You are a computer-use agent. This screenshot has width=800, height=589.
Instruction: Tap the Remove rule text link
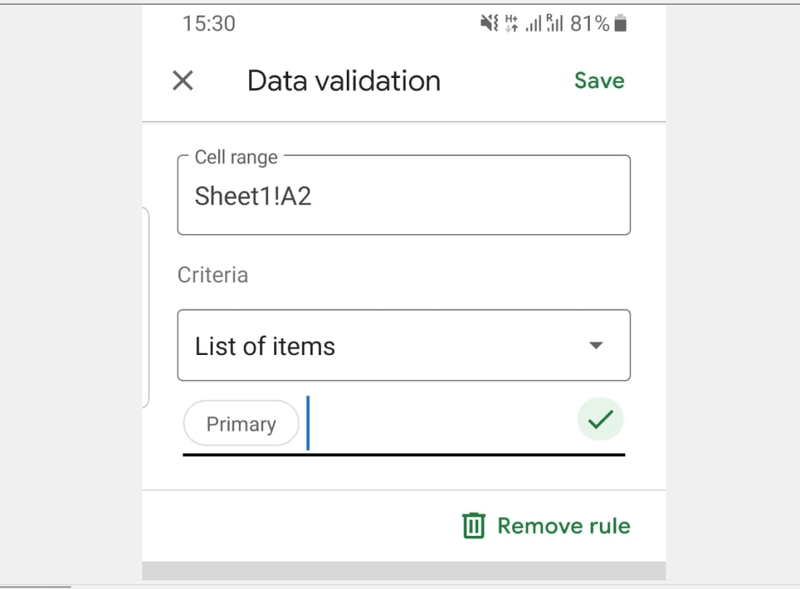pyautogui.click(x=564, y=526)
